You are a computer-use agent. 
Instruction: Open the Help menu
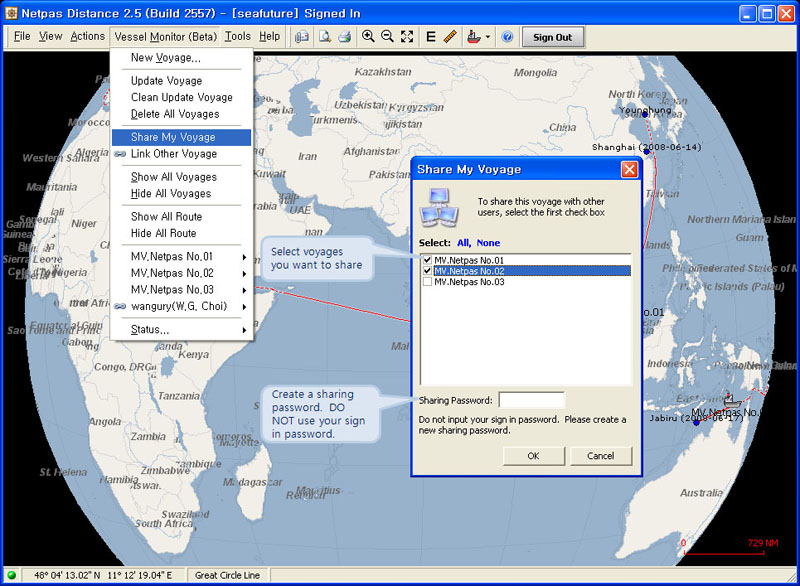tap(269, 36)
